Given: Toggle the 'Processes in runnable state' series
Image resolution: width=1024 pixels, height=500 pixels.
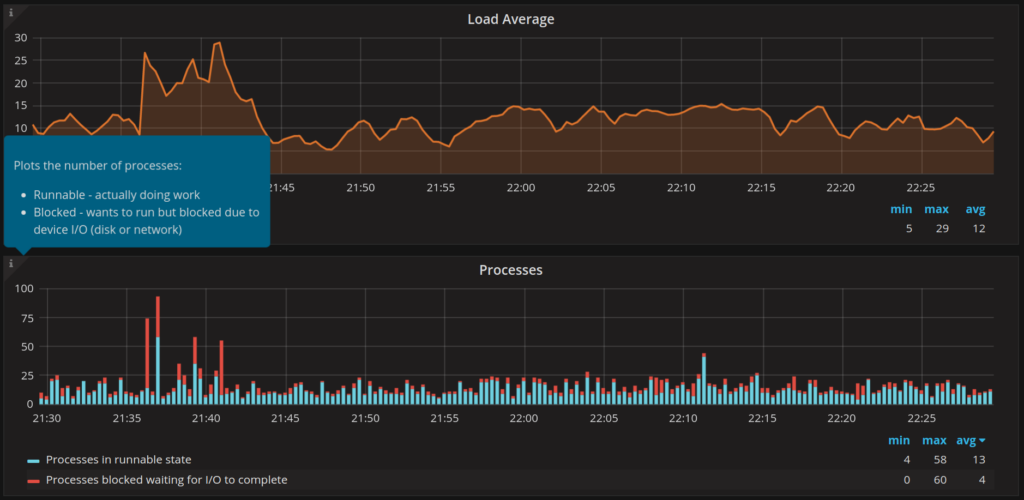Looking at the screenshot, I should point(118,460).
